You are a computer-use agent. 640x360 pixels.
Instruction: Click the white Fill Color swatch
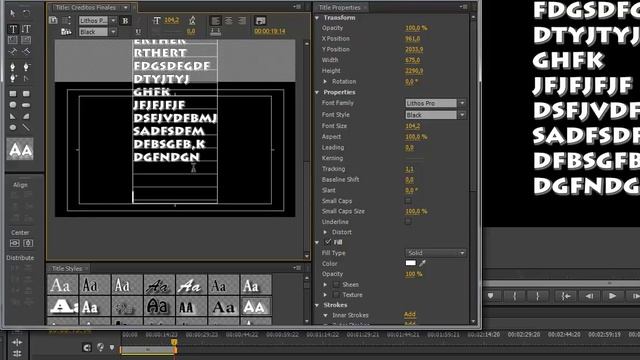click(x=411, y=263)
